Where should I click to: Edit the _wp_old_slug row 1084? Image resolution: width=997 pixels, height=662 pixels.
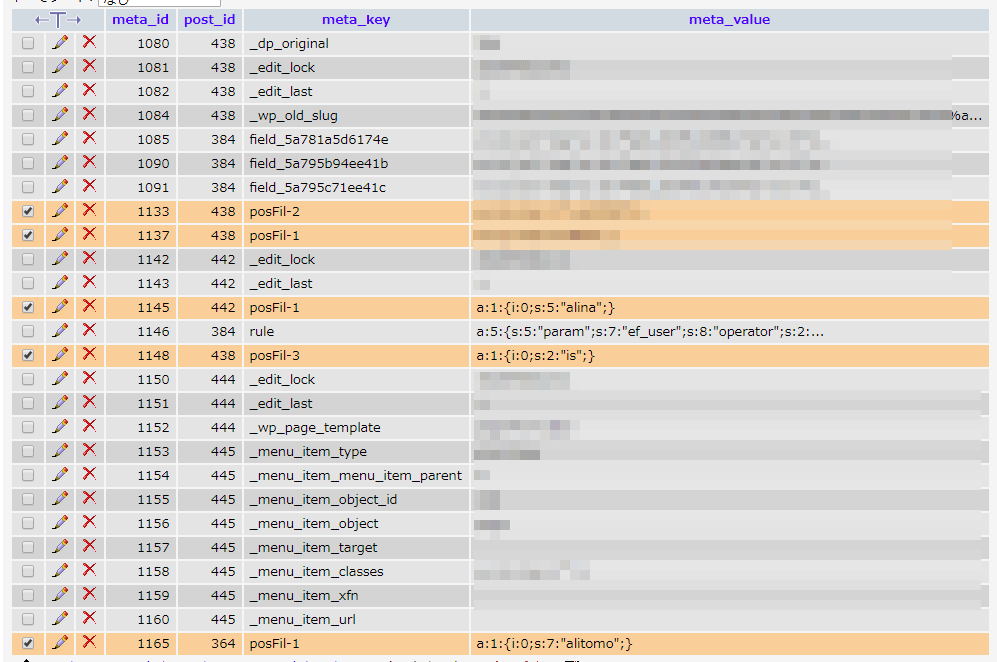pyautogui.click(x=60, y=114)
